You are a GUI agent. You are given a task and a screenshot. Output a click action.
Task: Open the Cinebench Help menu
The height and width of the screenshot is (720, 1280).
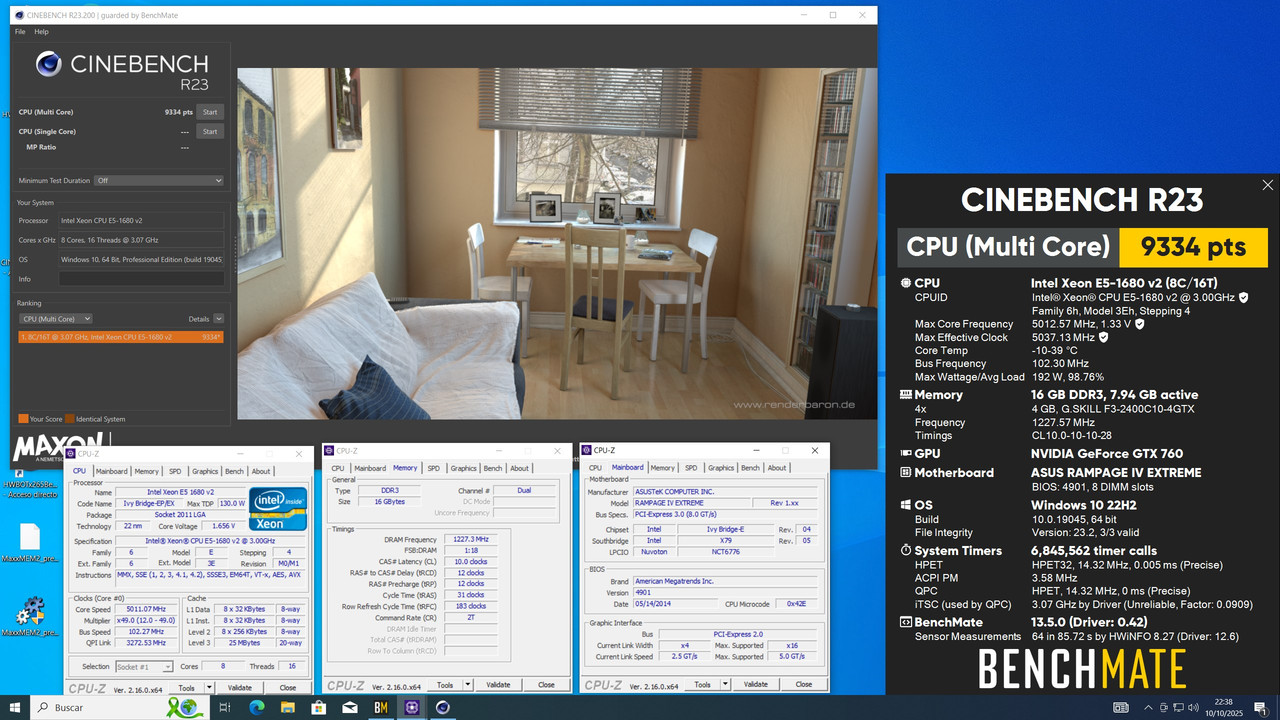coord(41,31)
